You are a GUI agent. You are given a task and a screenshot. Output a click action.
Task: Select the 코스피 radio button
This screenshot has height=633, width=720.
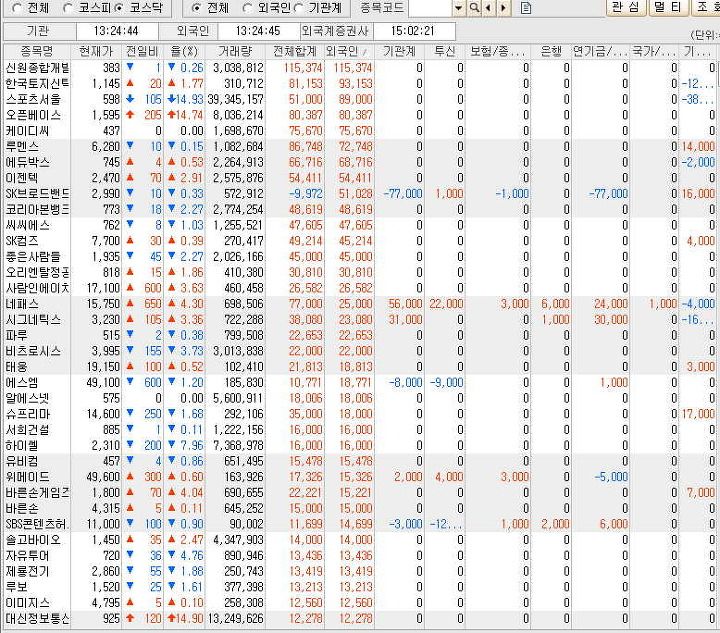tap(68, 8)
